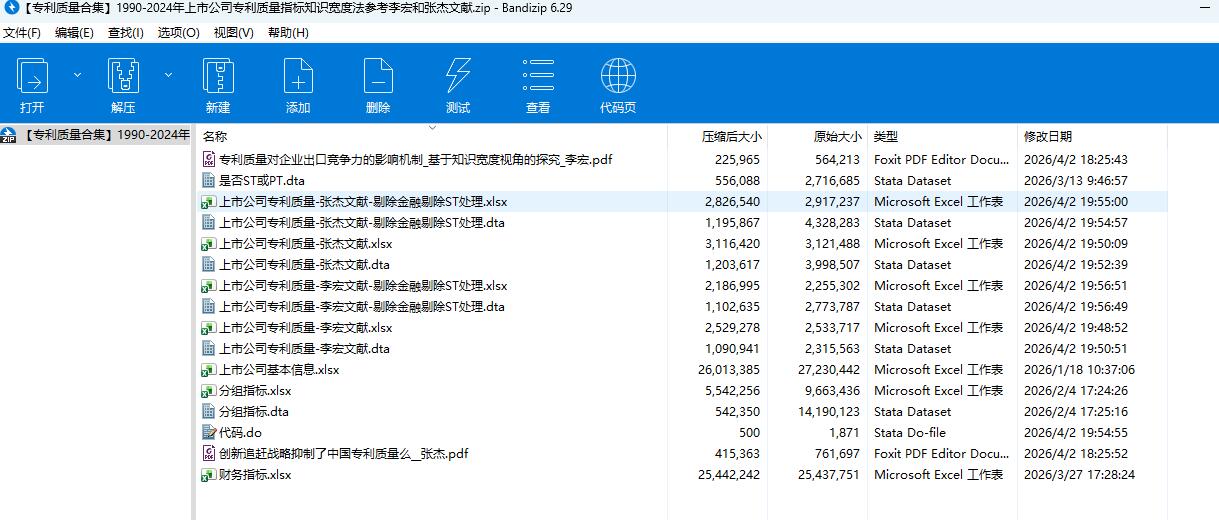Open the 文件(F) menu
Image resolution: width=1219 pixels, height=520 pixels.
pyautogui.click(x=22, y=32)
